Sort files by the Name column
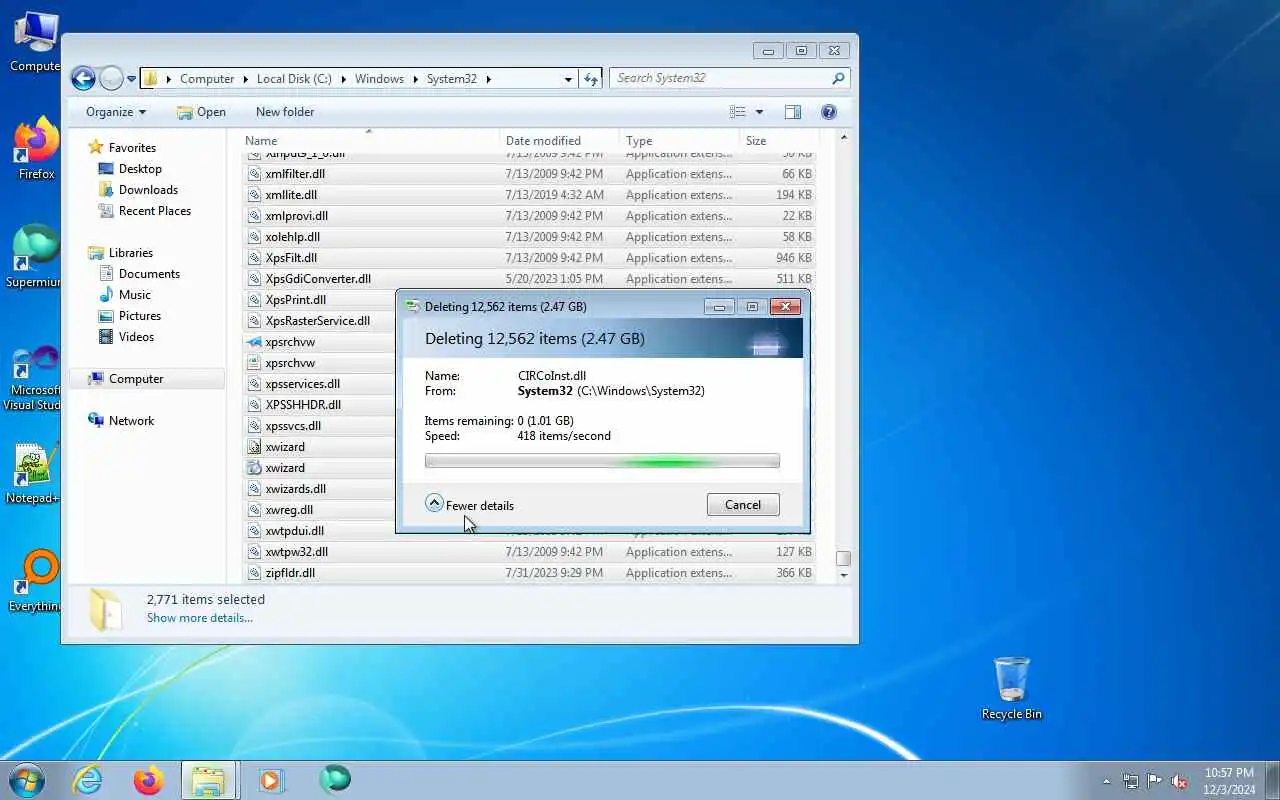The width and height of the screenshot is (1280, 800). [x=368, y=141]
